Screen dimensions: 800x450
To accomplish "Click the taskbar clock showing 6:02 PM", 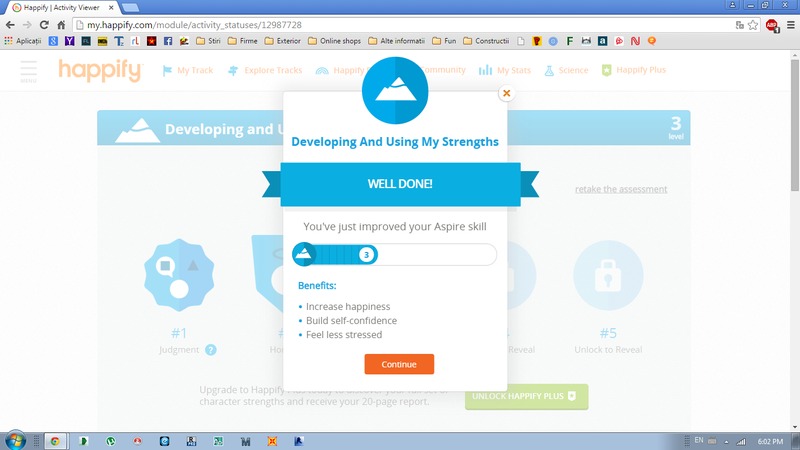I will [770, 441].
